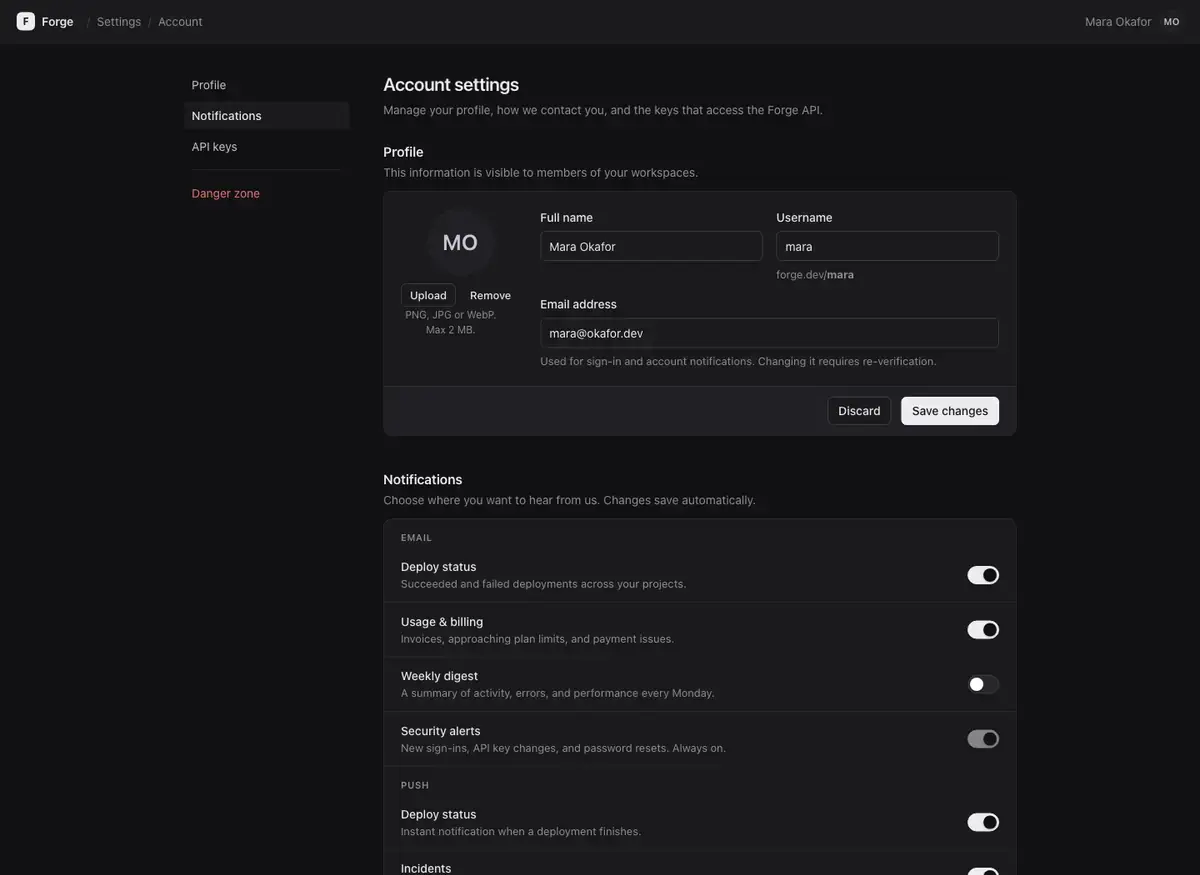This screenshot has width=1200, height=875.
Task: Toggle email Deploy status notifications
Action: click(x=983, y=575)
